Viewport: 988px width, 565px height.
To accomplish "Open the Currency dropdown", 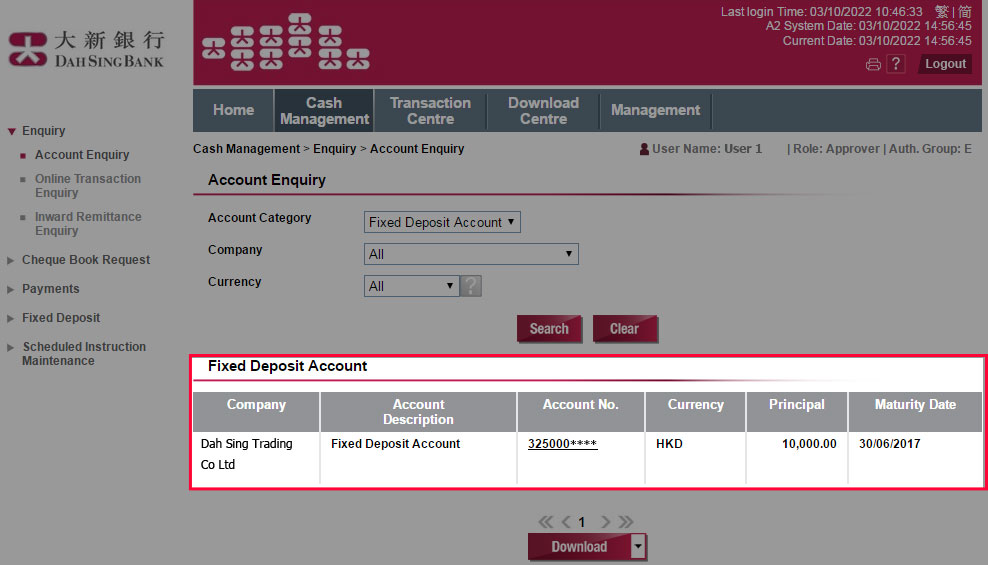I will [x=411, y=286].
